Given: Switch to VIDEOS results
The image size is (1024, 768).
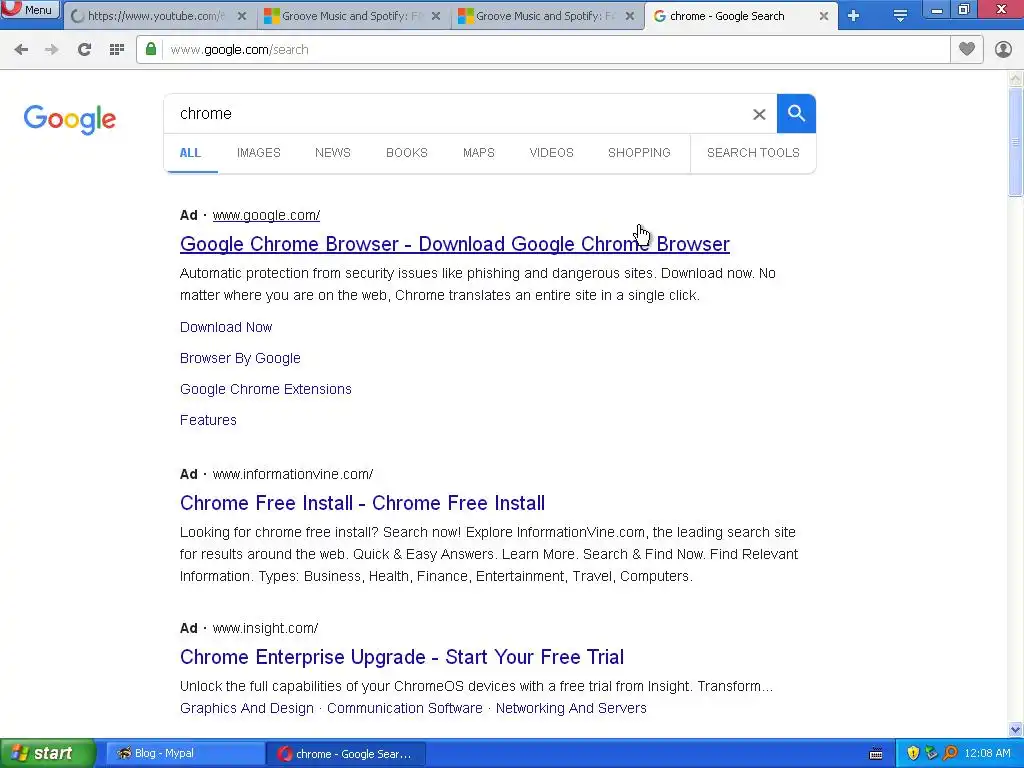Looking at the screenshot, I should 551,153.
